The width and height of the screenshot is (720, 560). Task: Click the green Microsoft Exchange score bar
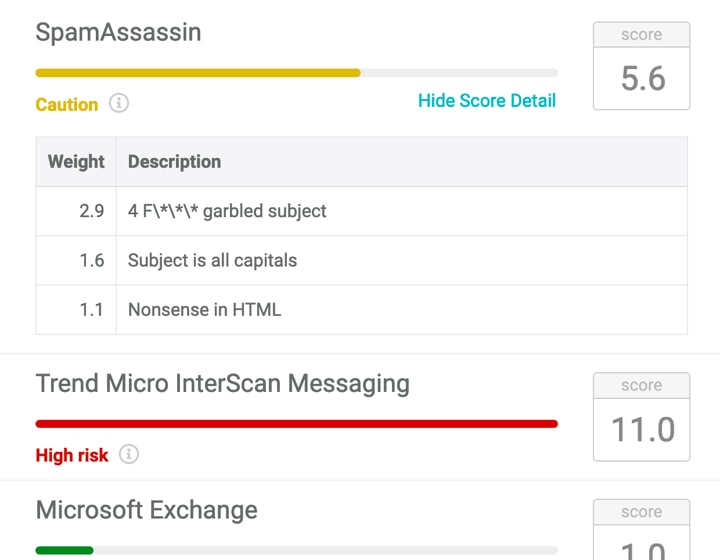click(64, 550)
